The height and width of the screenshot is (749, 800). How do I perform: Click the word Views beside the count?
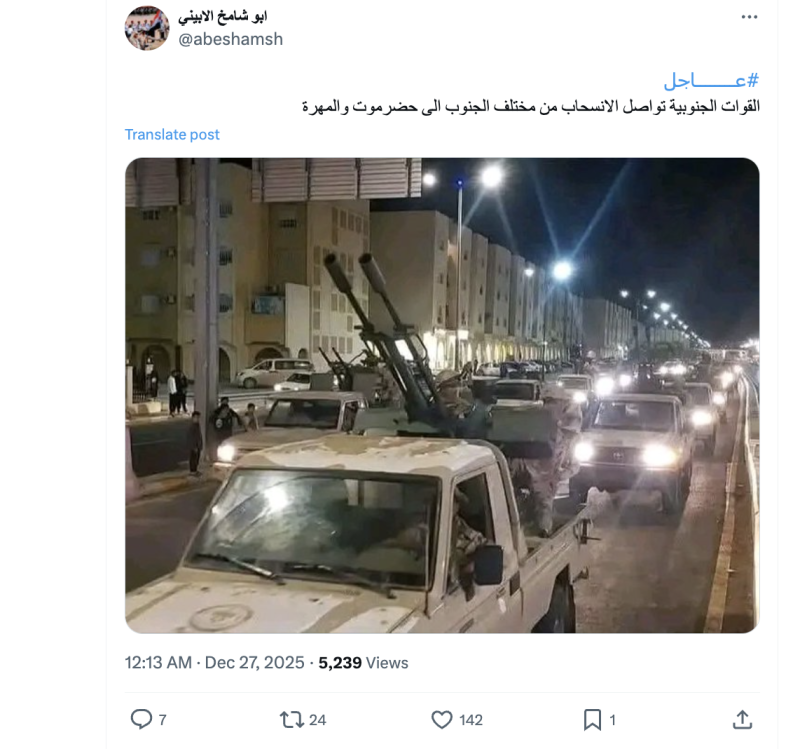387,663
